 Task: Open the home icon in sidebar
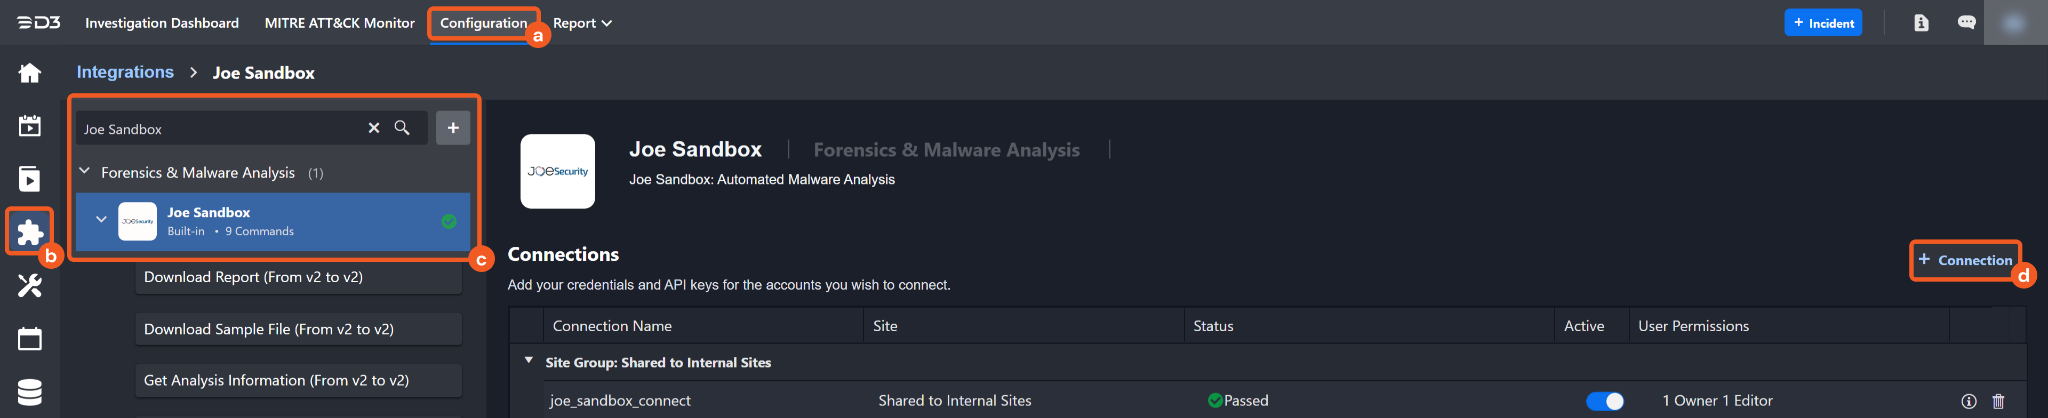click(30, 73)
